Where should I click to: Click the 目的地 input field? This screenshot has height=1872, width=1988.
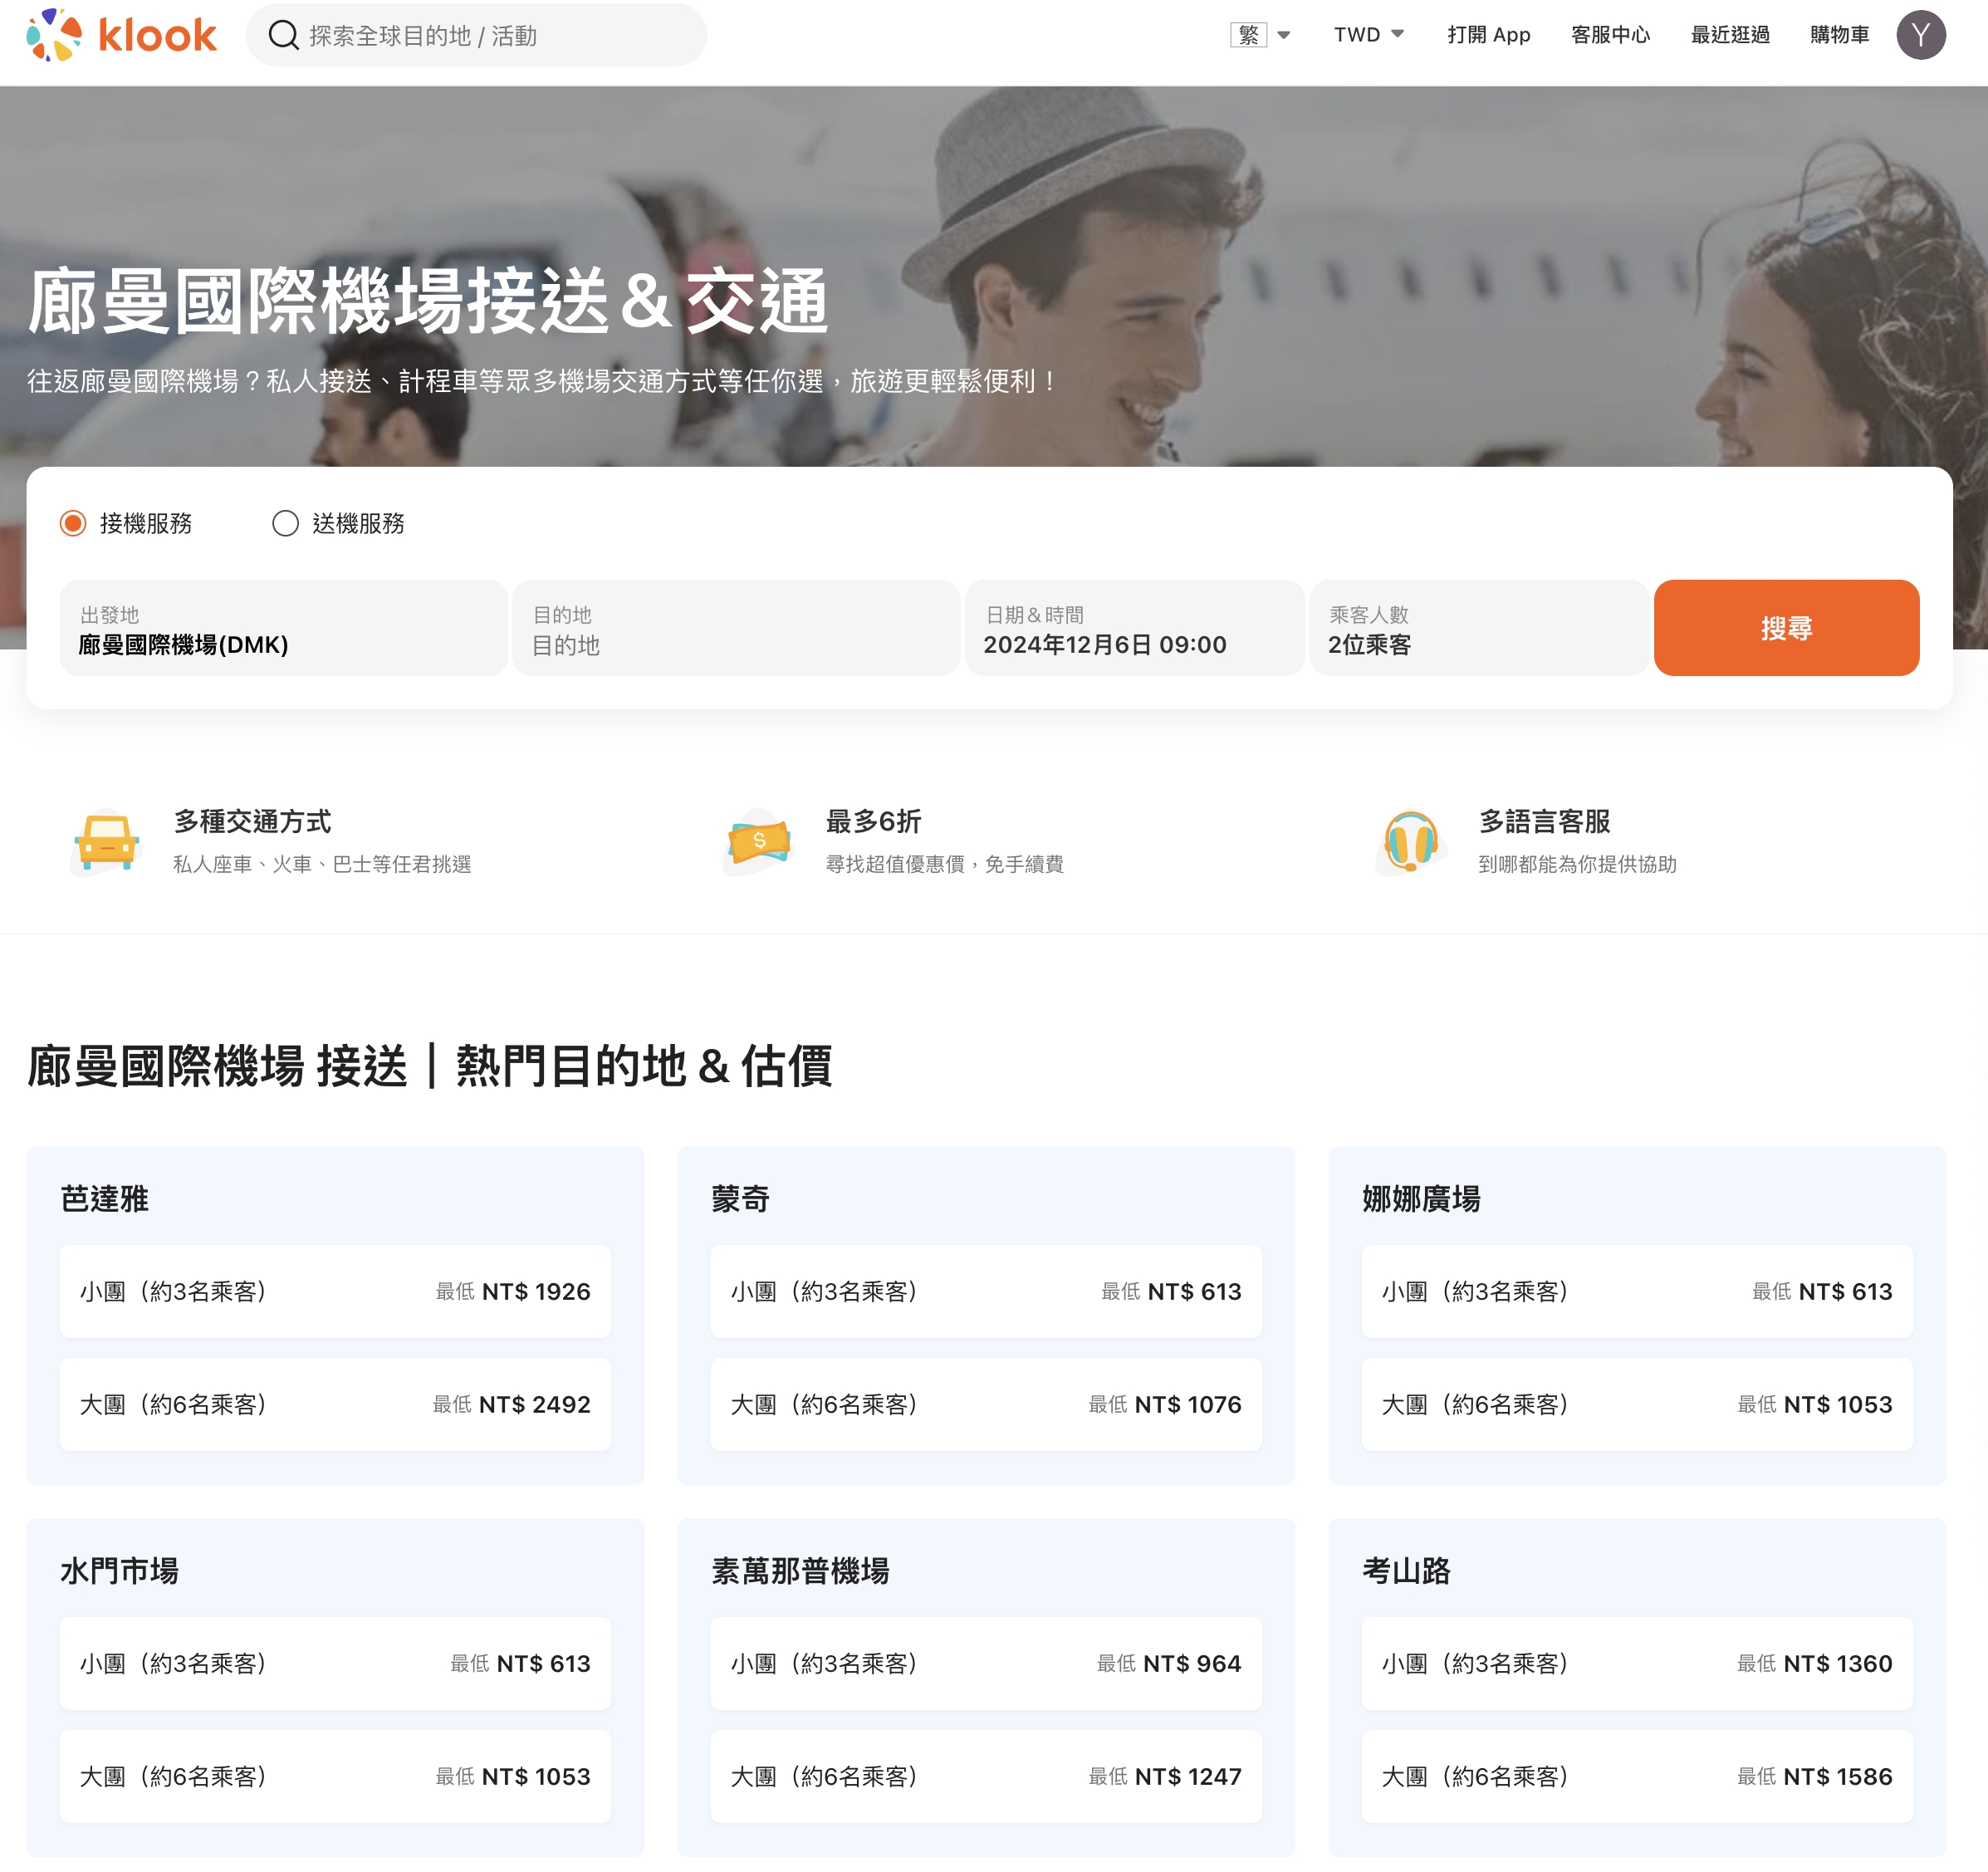point(736,628)
